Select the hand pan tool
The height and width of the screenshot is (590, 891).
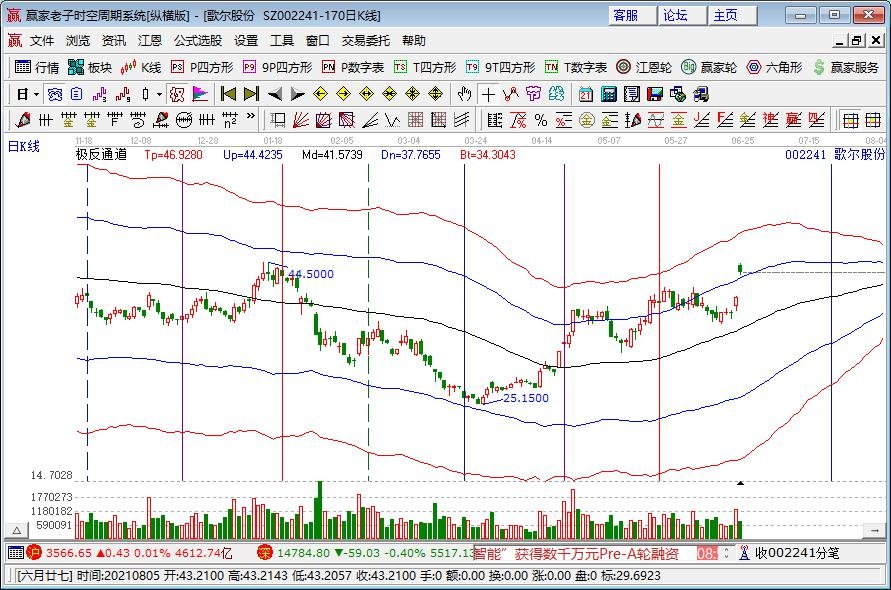click(465, 94)
